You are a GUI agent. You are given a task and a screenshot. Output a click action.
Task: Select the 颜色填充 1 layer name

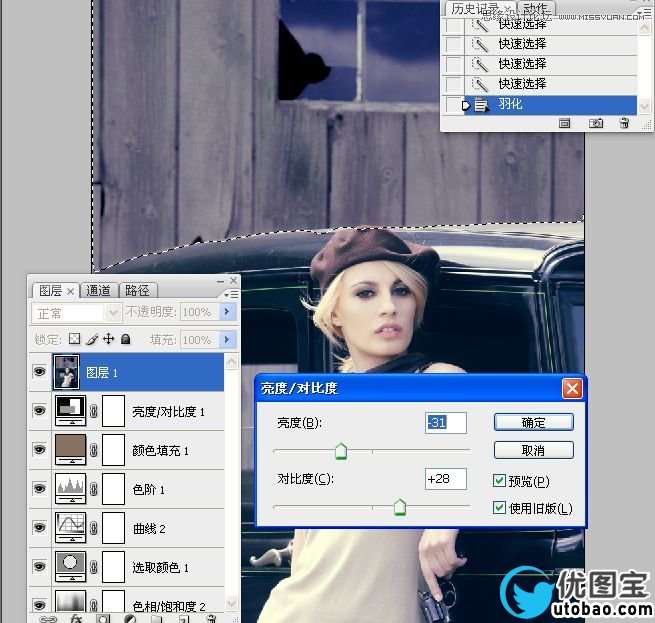tap(160, 450)
